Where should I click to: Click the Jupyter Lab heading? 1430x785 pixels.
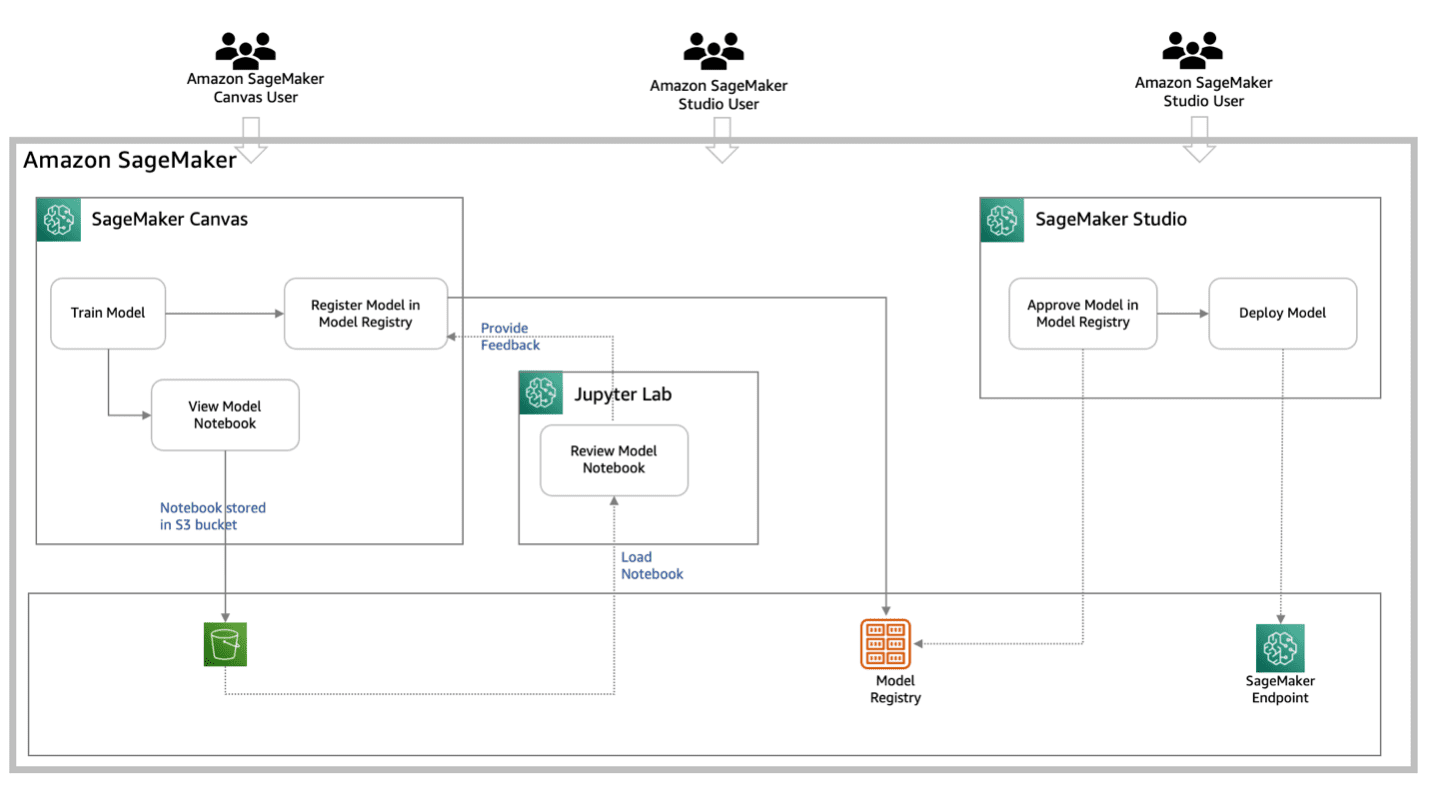tap(623, 394)
